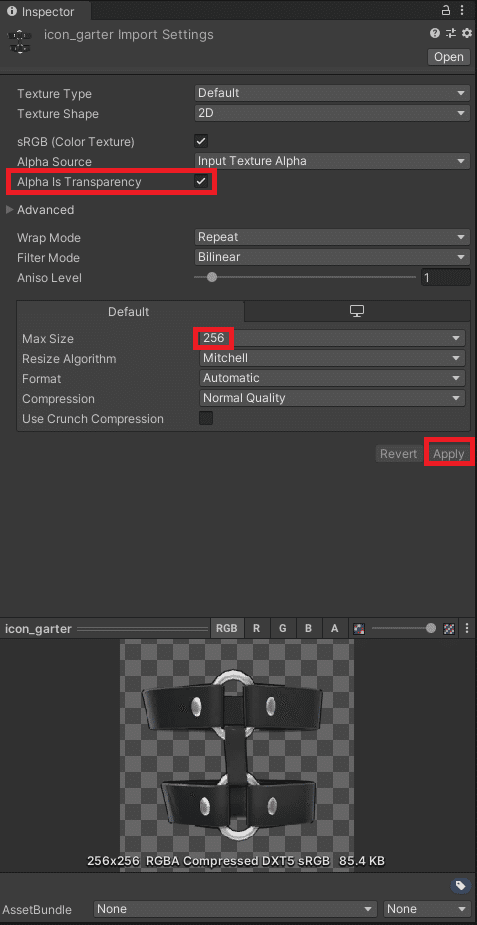Open the Max Size dropdown
The width and height of the screenshot is (477, 925).
point(332,339)
